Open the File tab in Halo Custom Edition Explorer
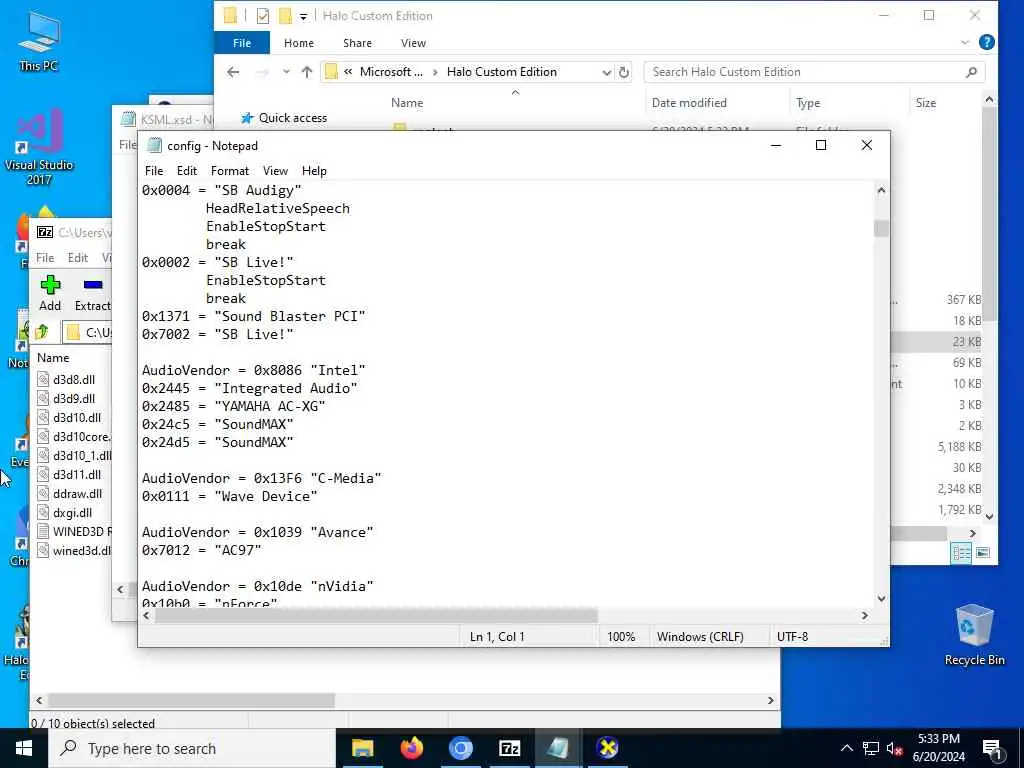The width and height of the screenshot is (1024, 768). coord(242,43)
